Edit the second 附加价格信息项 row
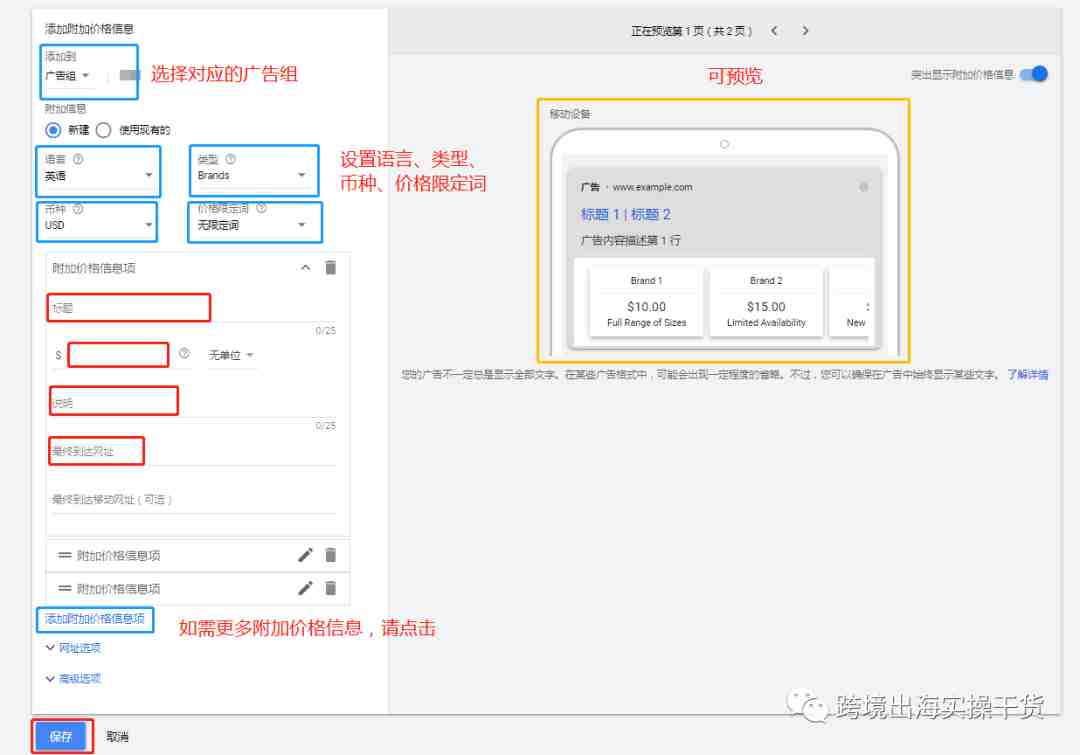This screenshot has width=1080, height=755. point(305,555)
